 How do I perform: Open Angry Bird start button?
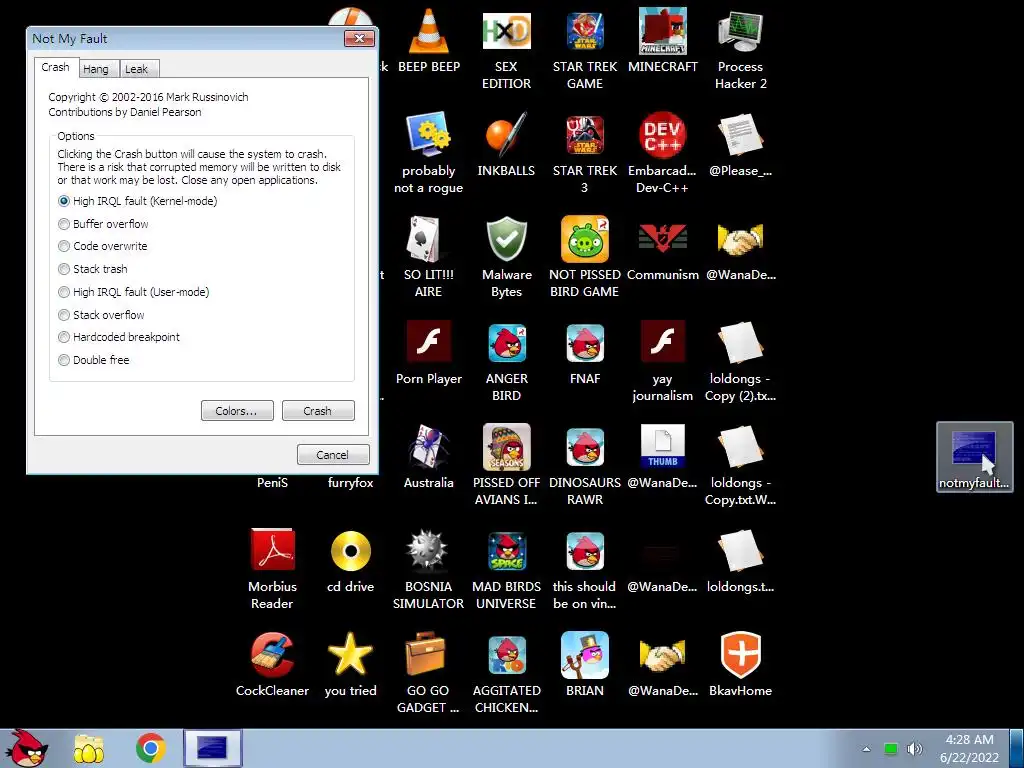coord(26,748)
